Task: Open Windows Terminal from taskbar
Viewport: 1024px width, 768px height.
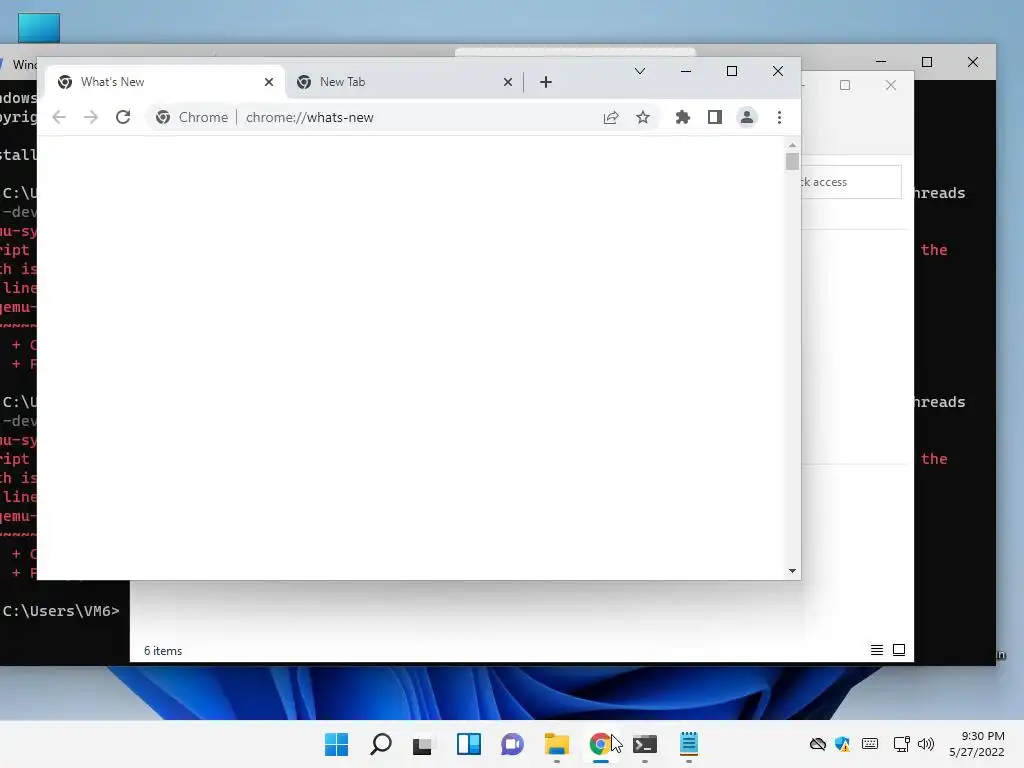Action: [645, 744]
